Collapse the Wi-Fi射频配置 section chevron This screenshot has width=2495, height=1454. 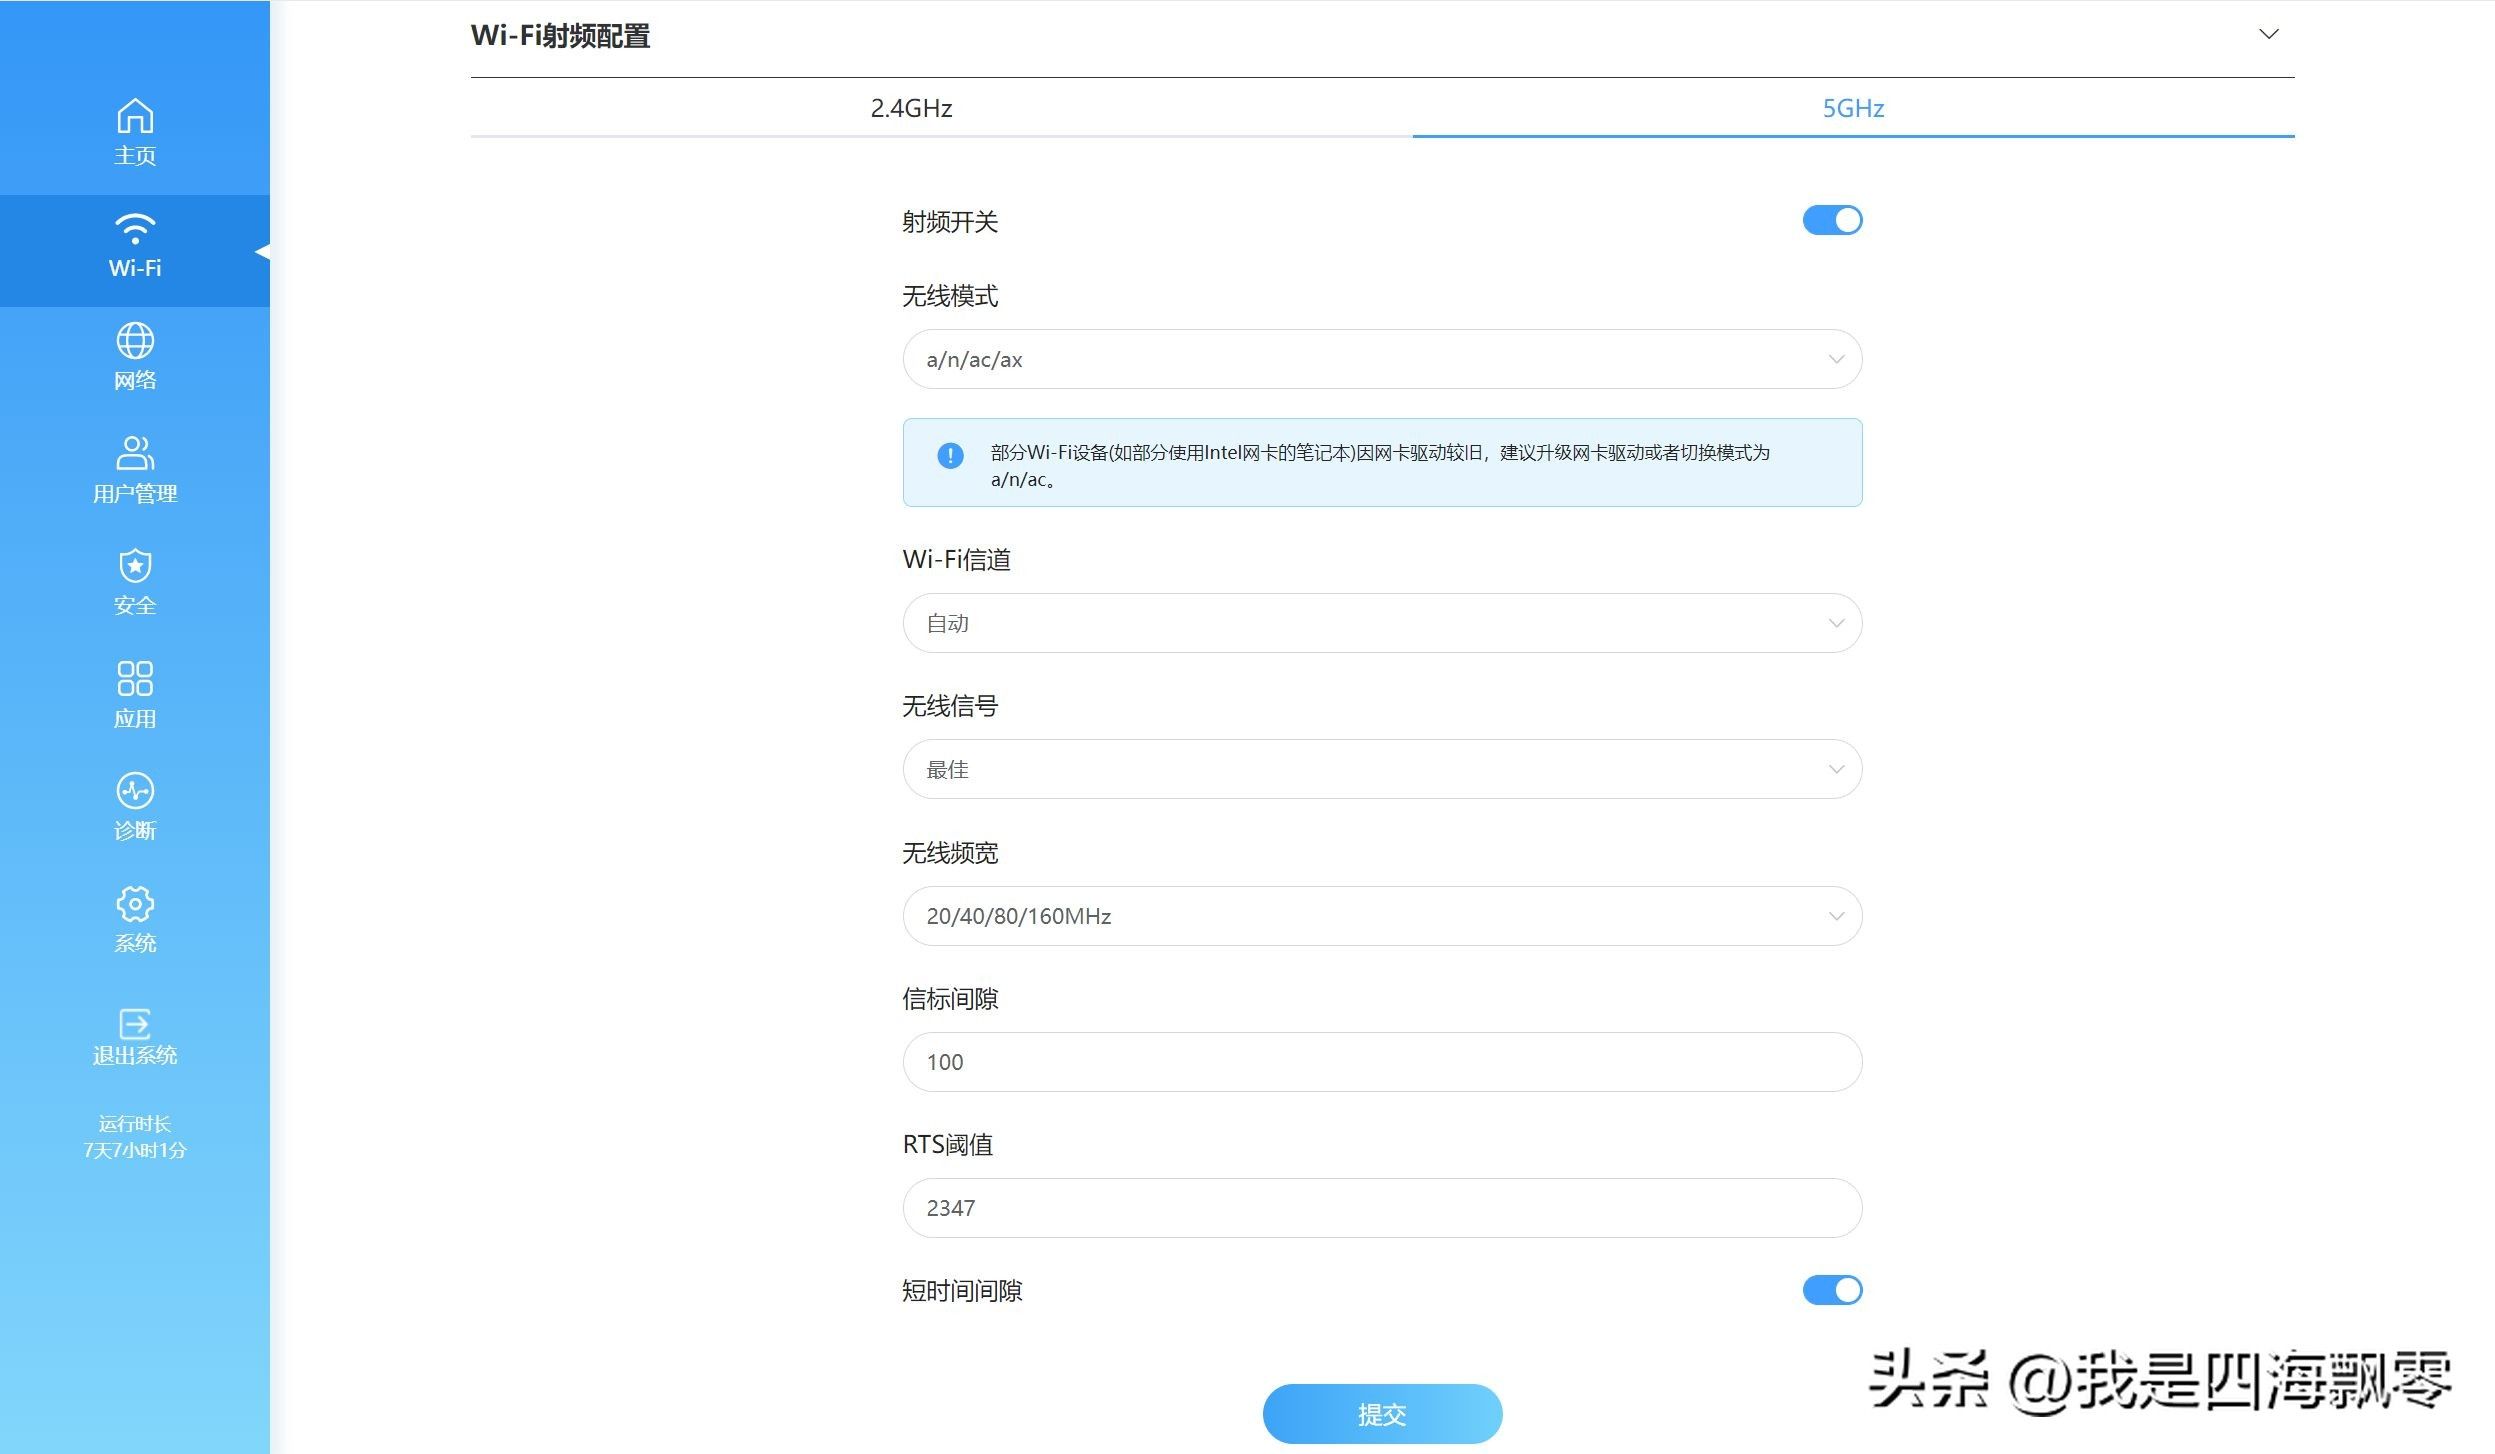(x=2268, y=34)
